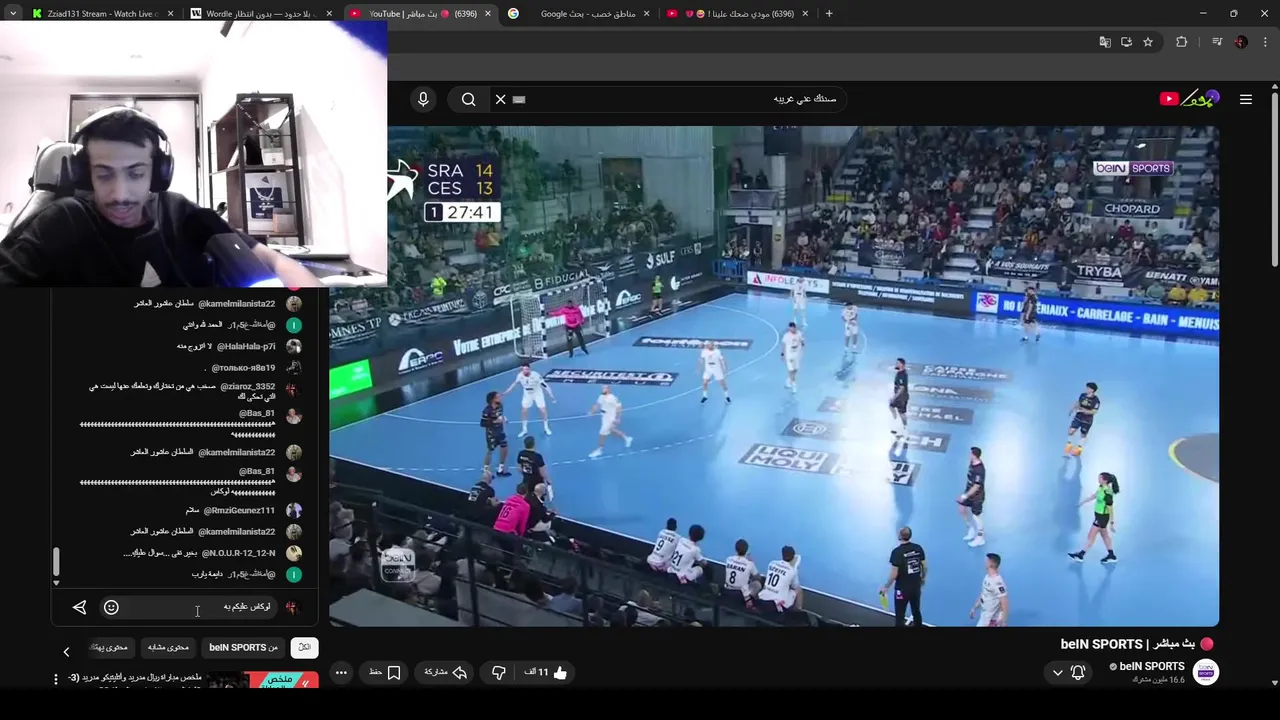Expand subscription options chevron next to bell
The width and height of the screenshot is (1280, 720).
pos(1057,673)
